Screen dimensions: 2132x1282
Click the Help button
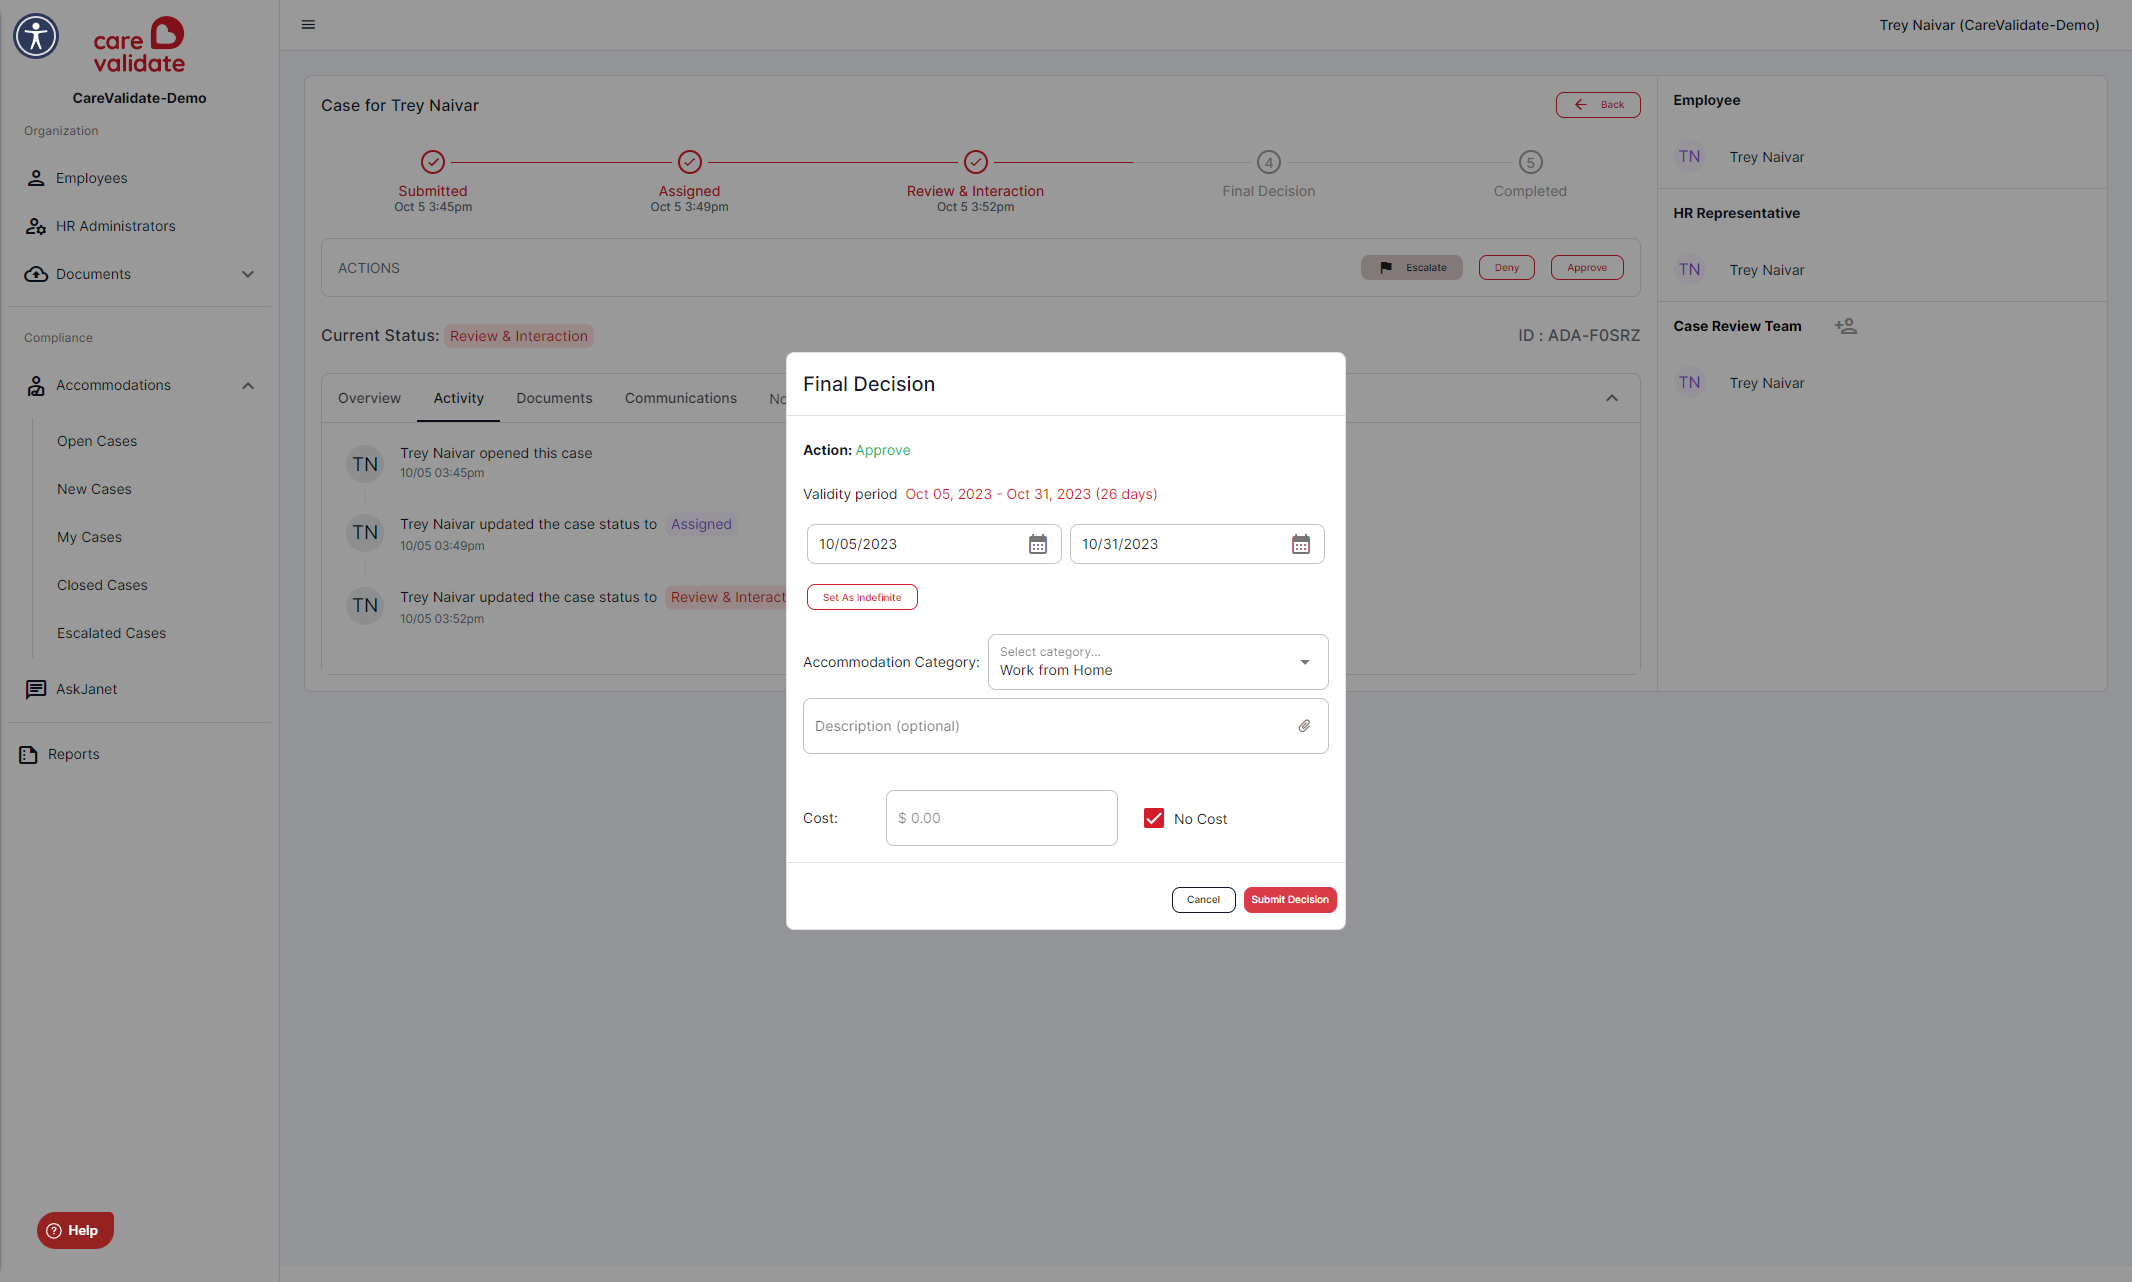click(x=75, y=1230)
